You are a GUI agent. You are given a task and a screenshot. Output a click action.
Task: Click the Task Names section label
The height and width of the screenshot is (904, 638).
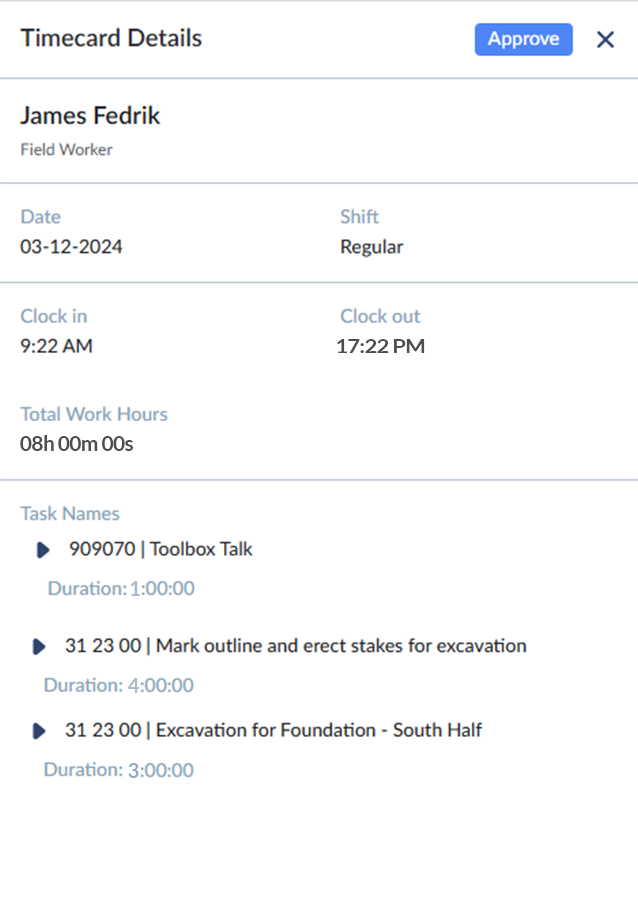pos(70,513)
